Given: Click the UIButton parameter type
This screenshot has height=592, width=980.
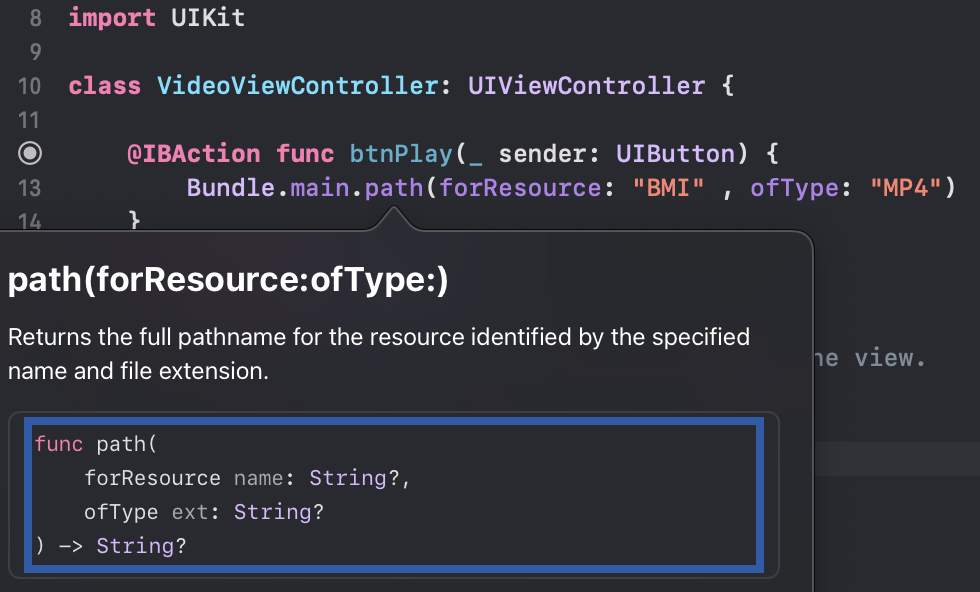Looking at the screenshot, I should pyautogui.click(x=675, y=154).
